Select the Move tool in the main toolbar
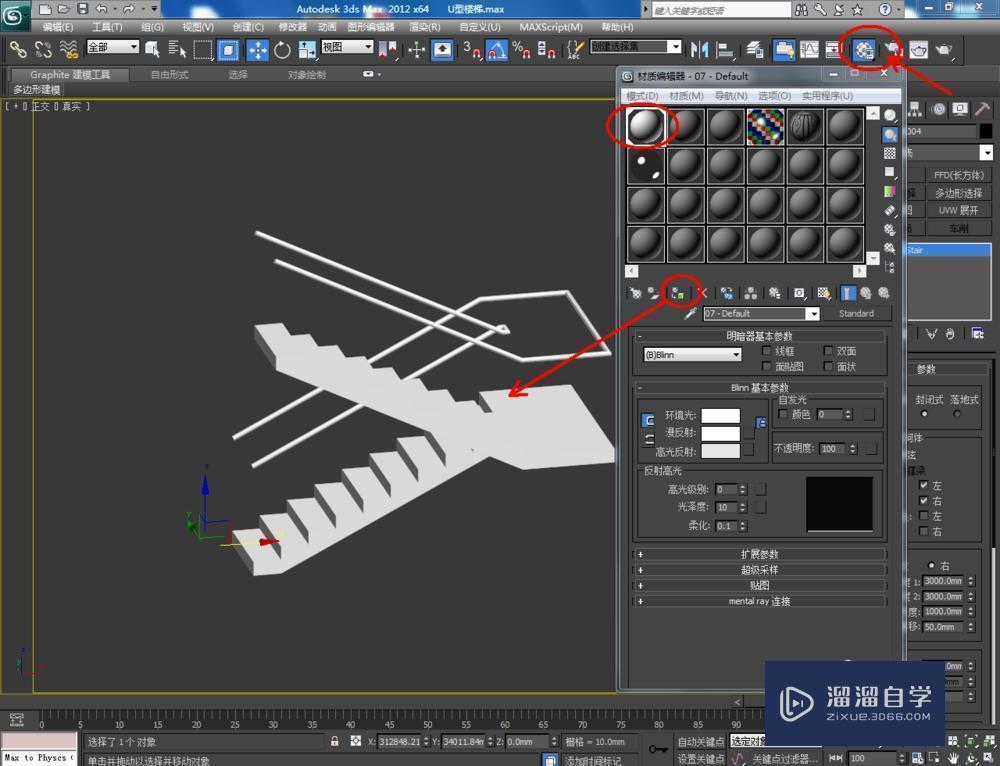The image size is (1000, 766). (x=257, y=50)
